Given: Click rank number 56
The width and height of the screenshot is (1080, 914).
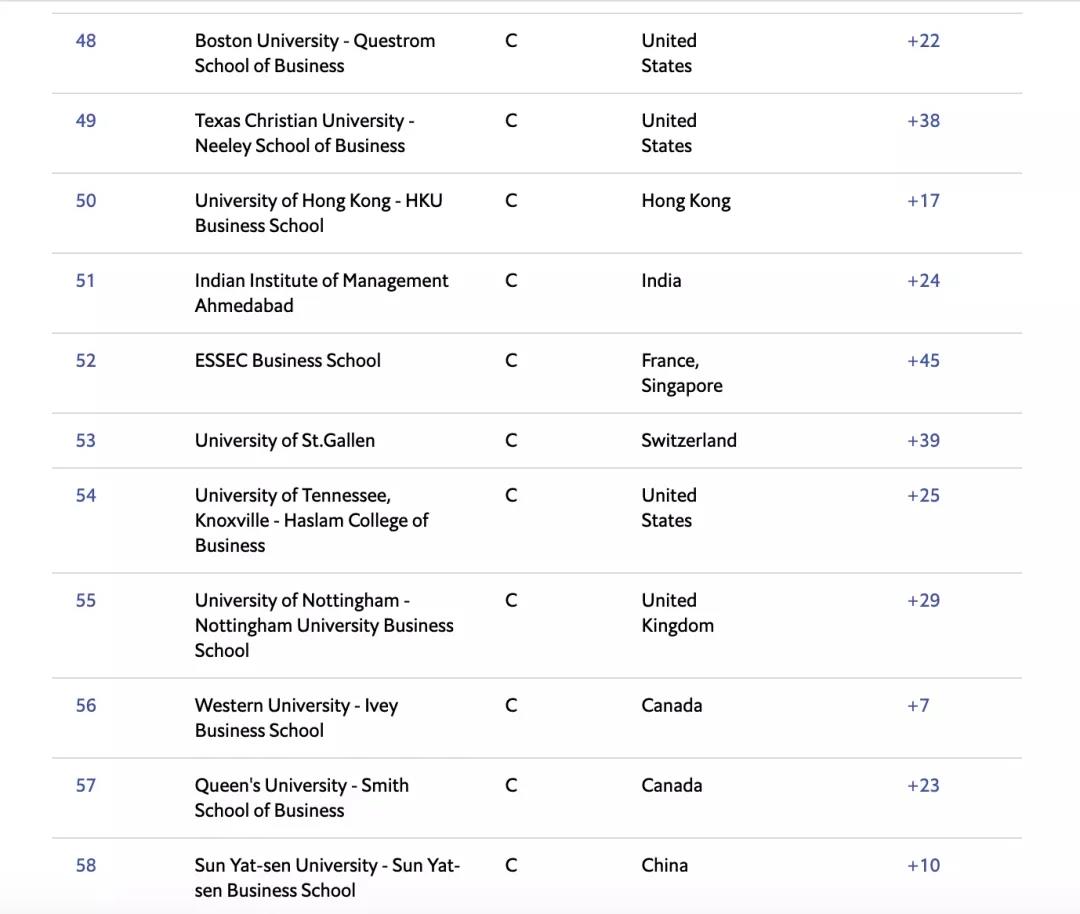Looking at the screenshot, I should coord(86,706).
